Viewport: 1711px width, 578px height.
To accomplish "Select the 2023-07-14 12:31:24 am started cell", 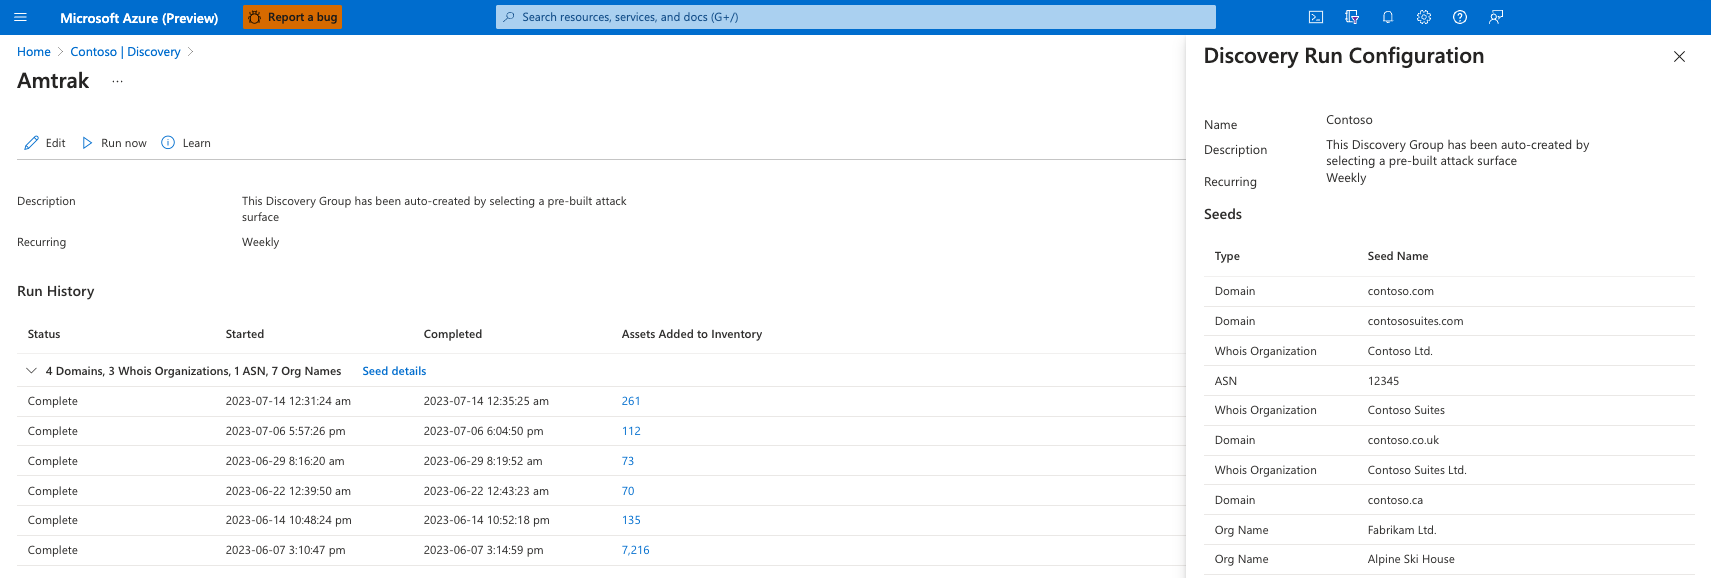I will pos(288,401).
